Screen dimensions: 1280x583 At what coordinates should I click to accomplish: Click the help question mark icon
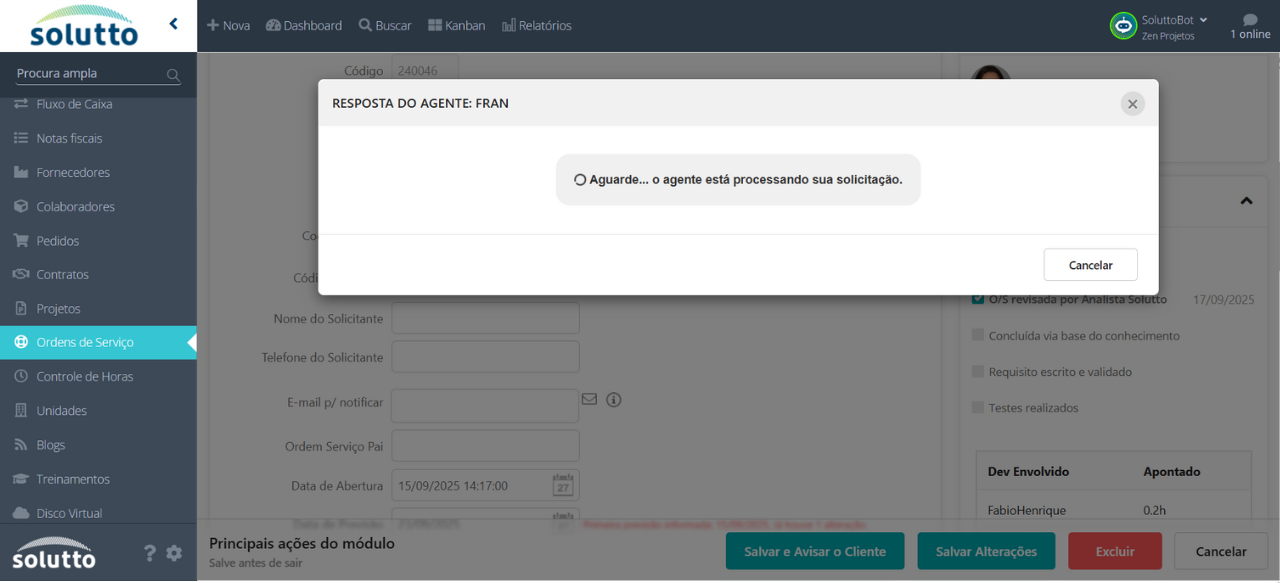[150, 553]
